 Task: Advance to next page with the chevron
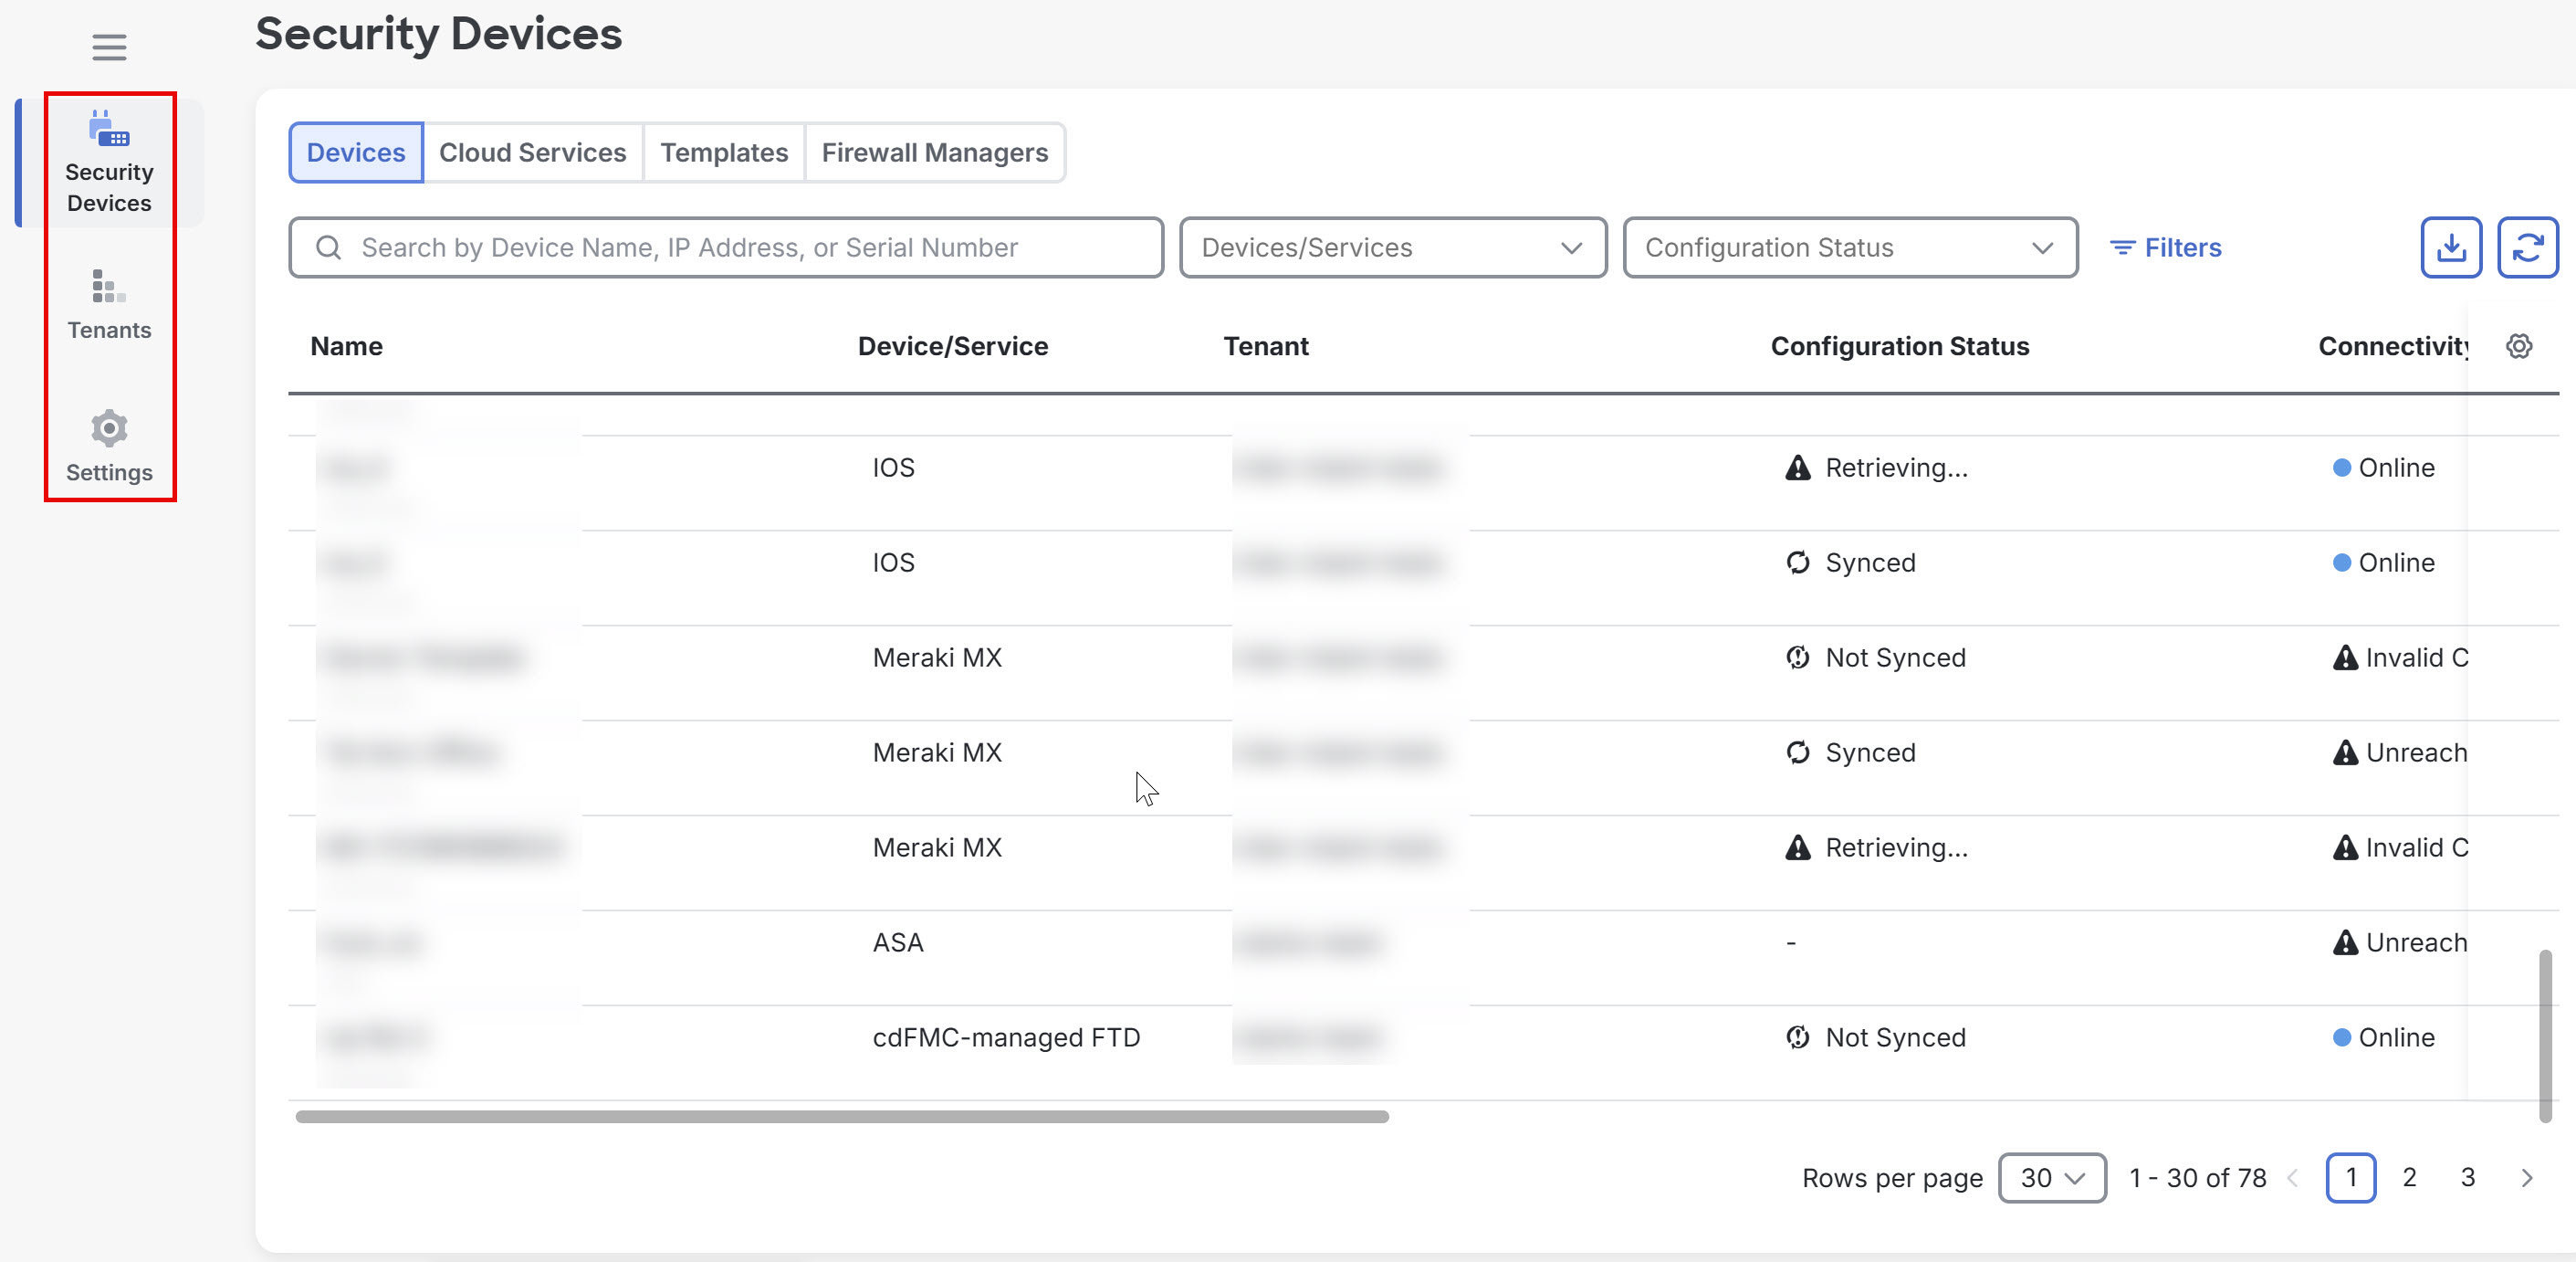pyautogui.click(x=2525, y=1178)
